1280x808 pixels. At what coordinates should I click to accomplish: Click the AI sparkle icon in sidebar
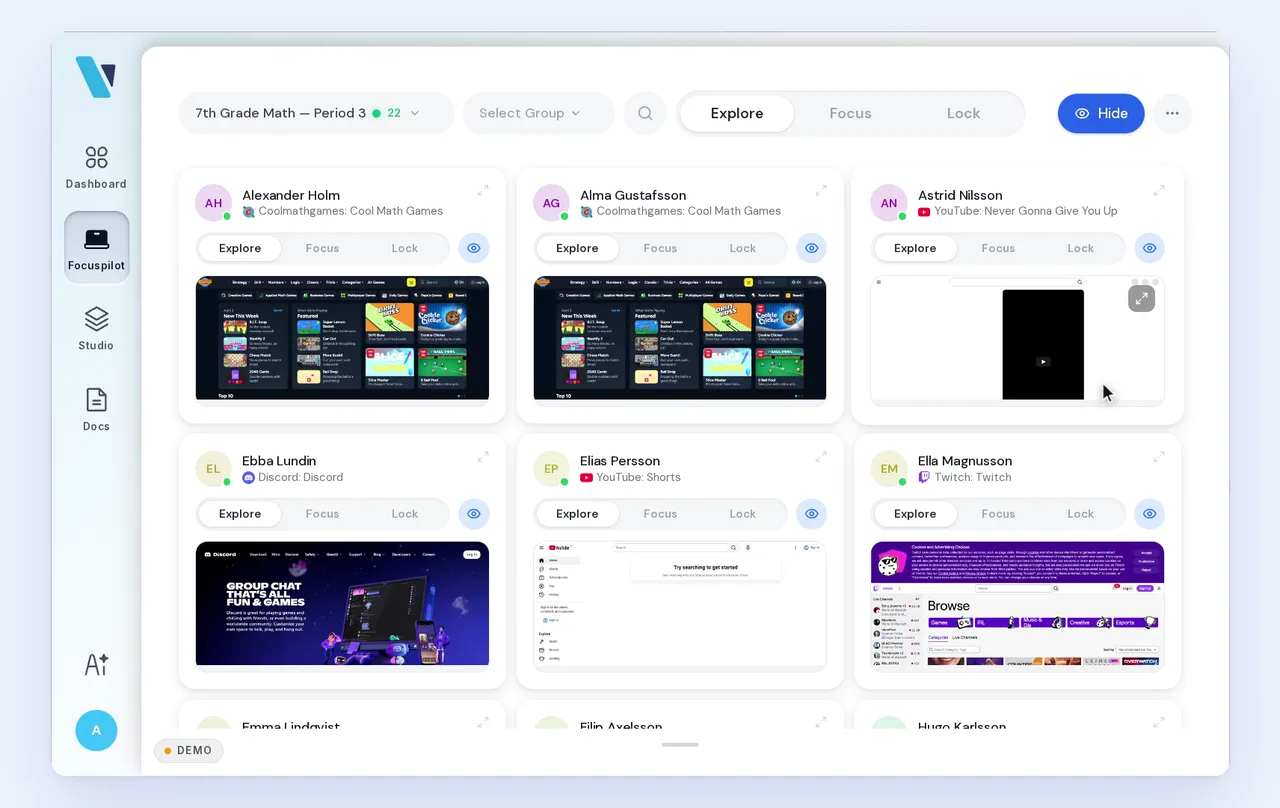coord(96,664)
